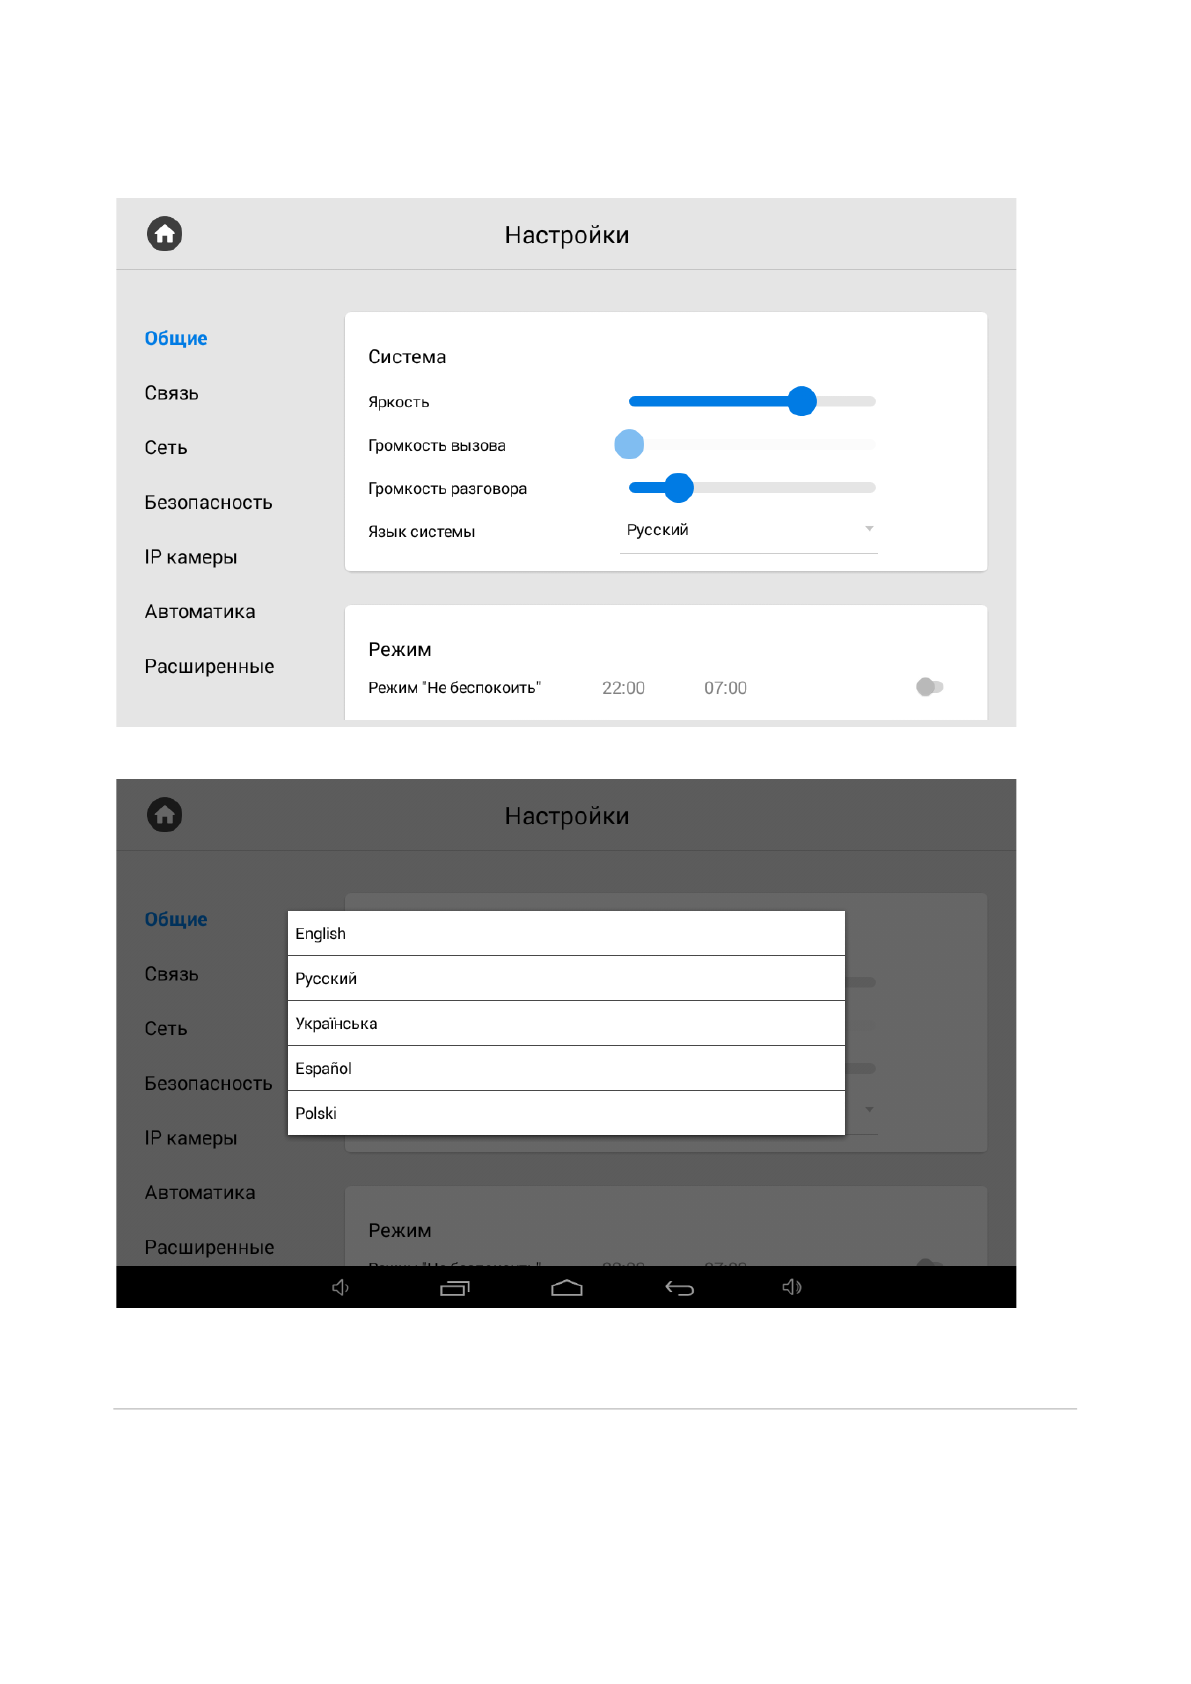Image resolution: width=1191 pixels, height=1684 pixels.
Task: Tap the home icon in top settings header
Action: tap(165, 234)
